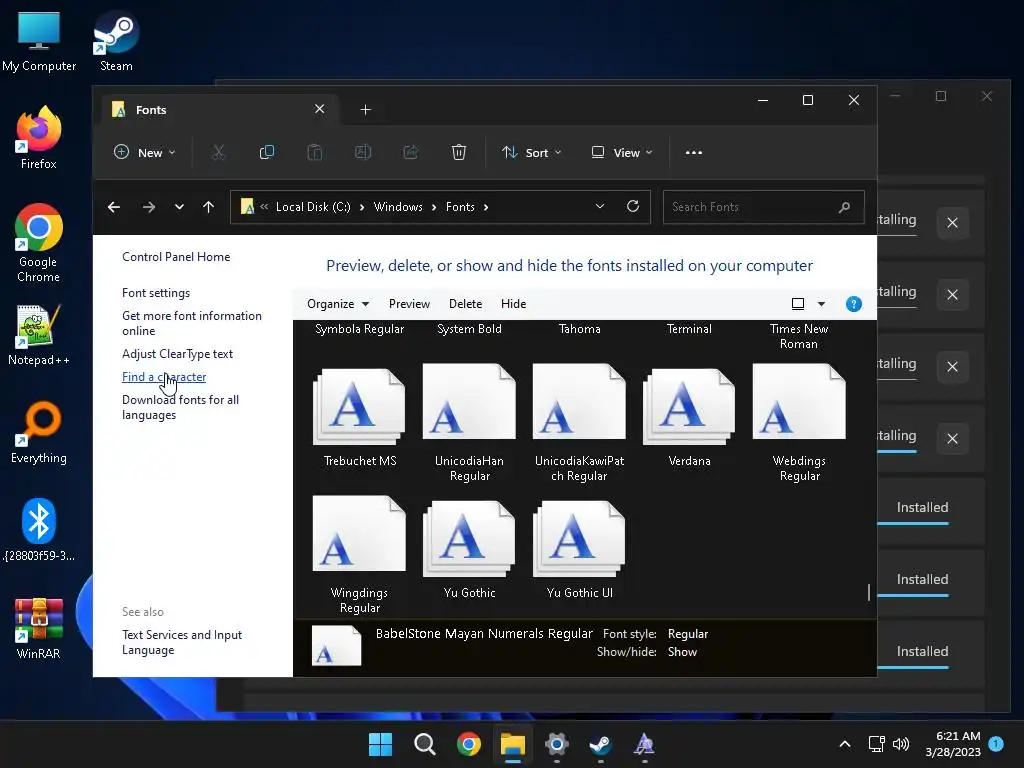1024x768 pixels.
Task: Open taskbar Search magnifier
Action: (x=424, y=744)
